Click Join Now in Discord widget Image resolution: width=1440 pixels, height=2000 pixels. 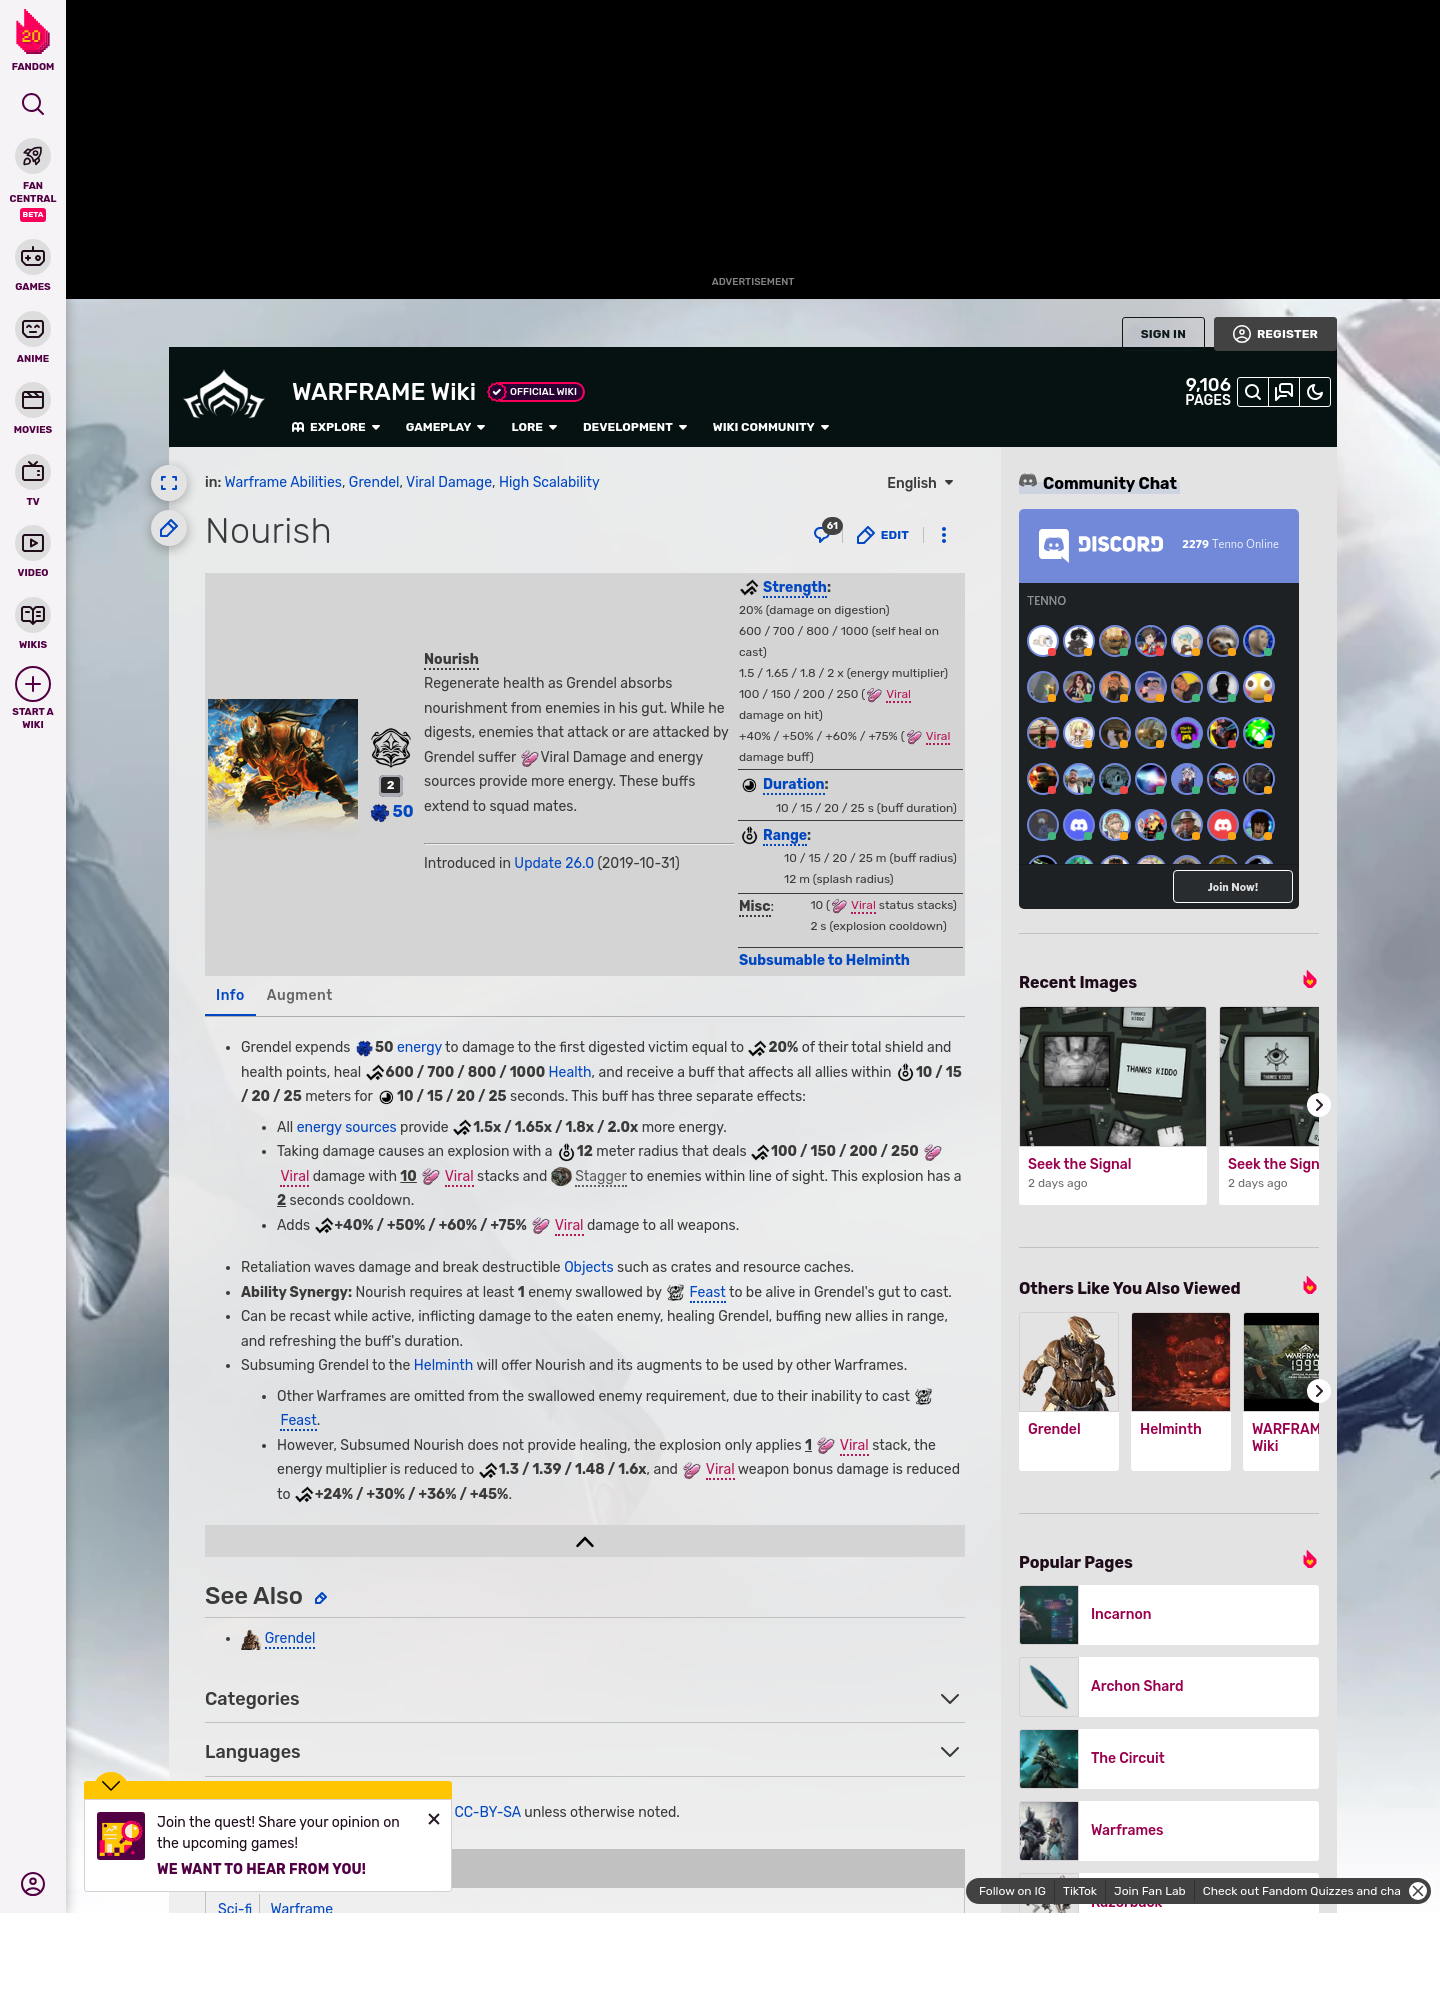click(1233, 887)
